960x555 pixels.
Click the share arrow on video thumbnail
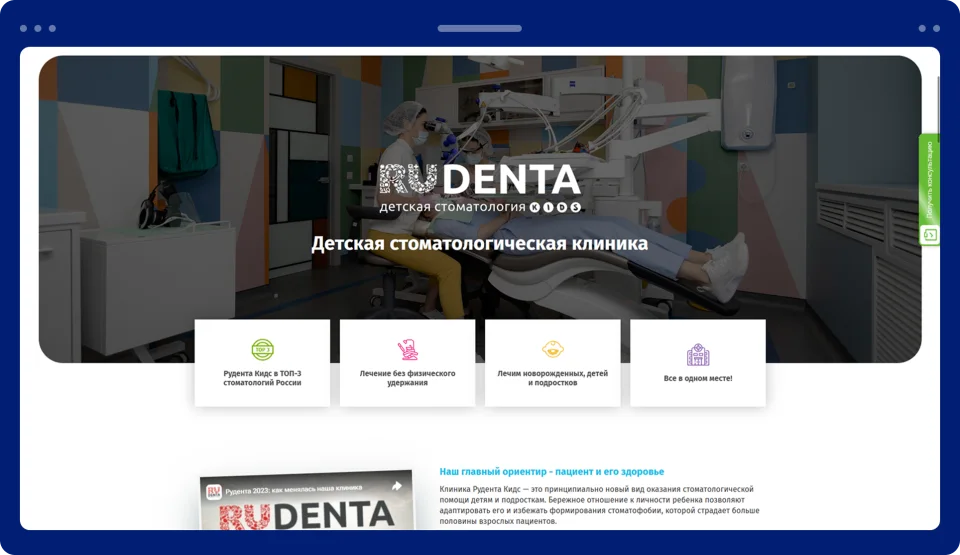397,486
